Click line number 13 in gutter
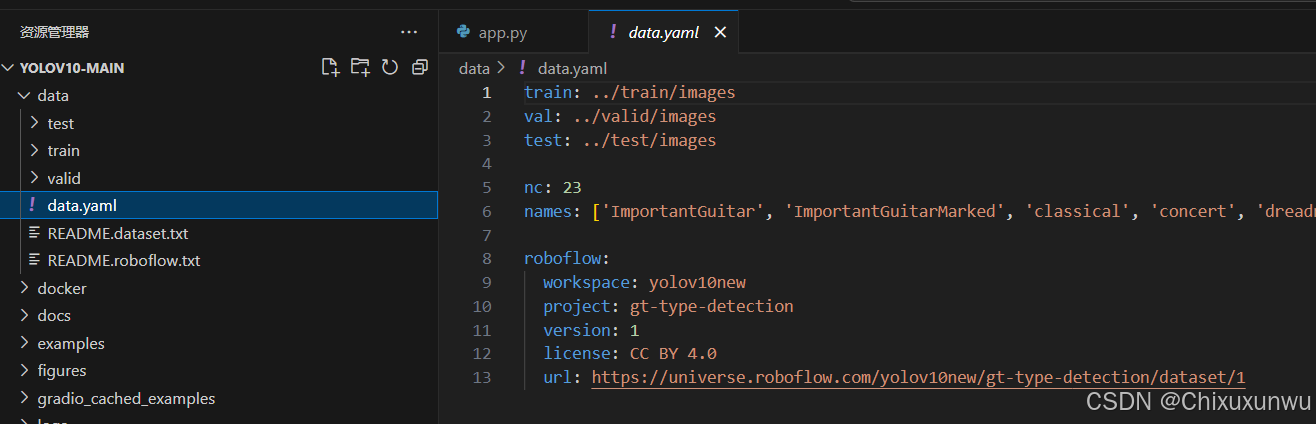 pyautogui.click(x=482, y=377)
